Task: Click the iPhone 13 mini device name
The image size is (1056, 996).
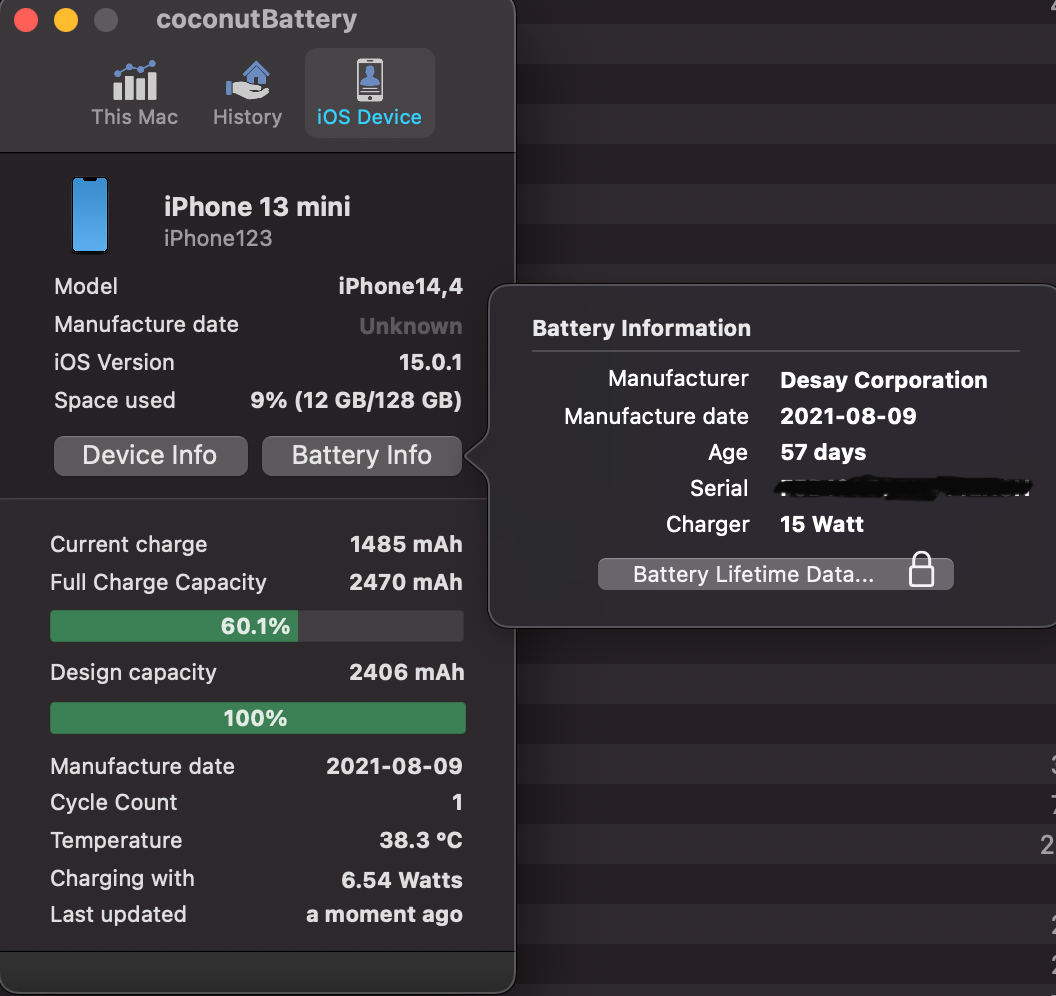Action: (x=257, y=207)
